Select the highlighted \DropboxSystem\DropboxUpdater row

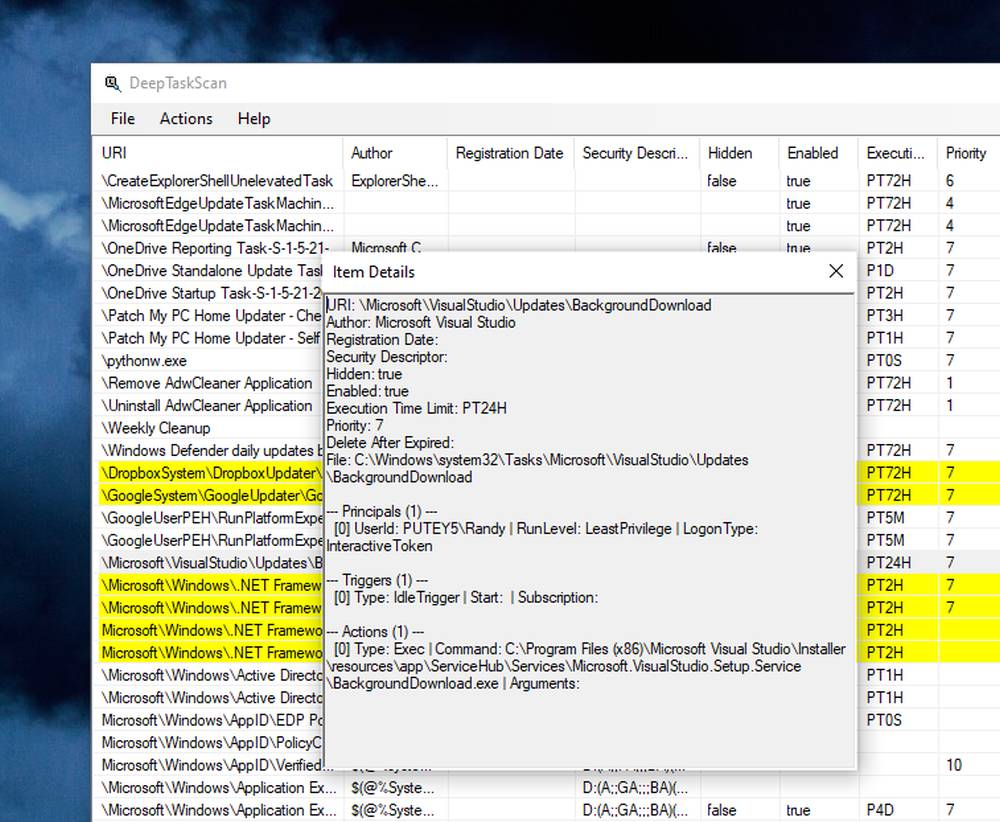pos(212,473)
